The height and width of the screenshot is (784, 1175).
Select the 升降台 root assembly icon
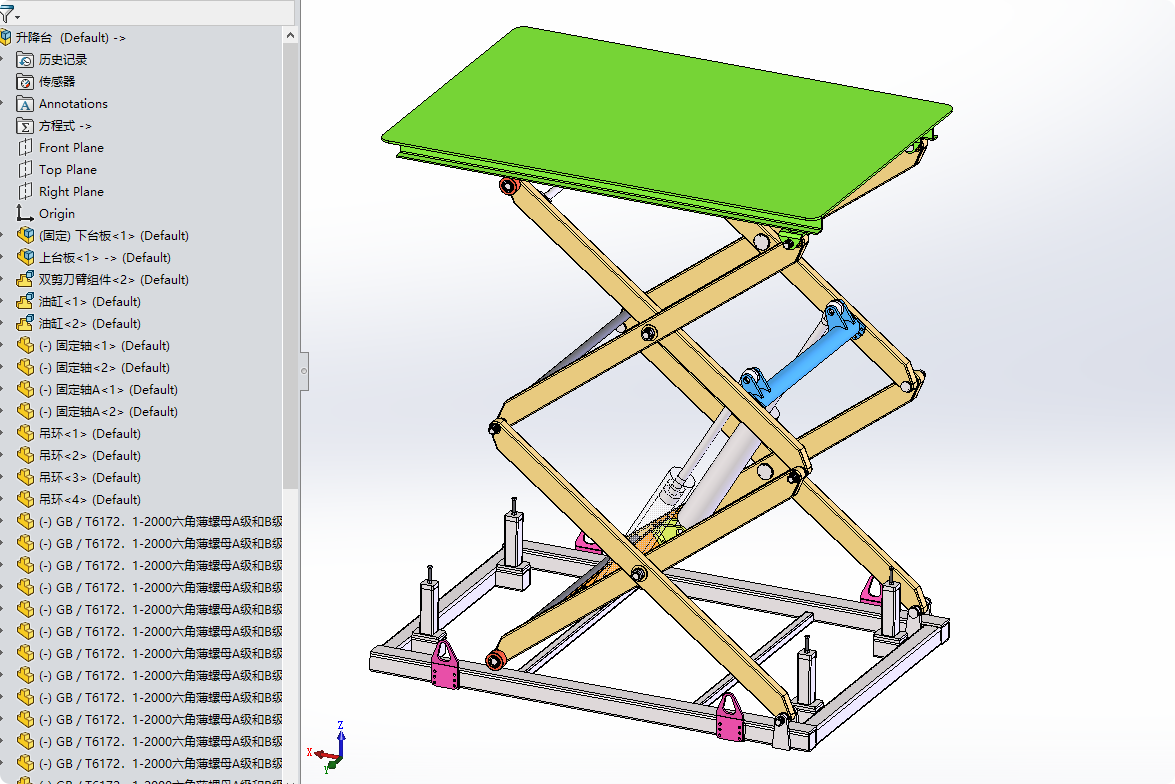(5, 37)
